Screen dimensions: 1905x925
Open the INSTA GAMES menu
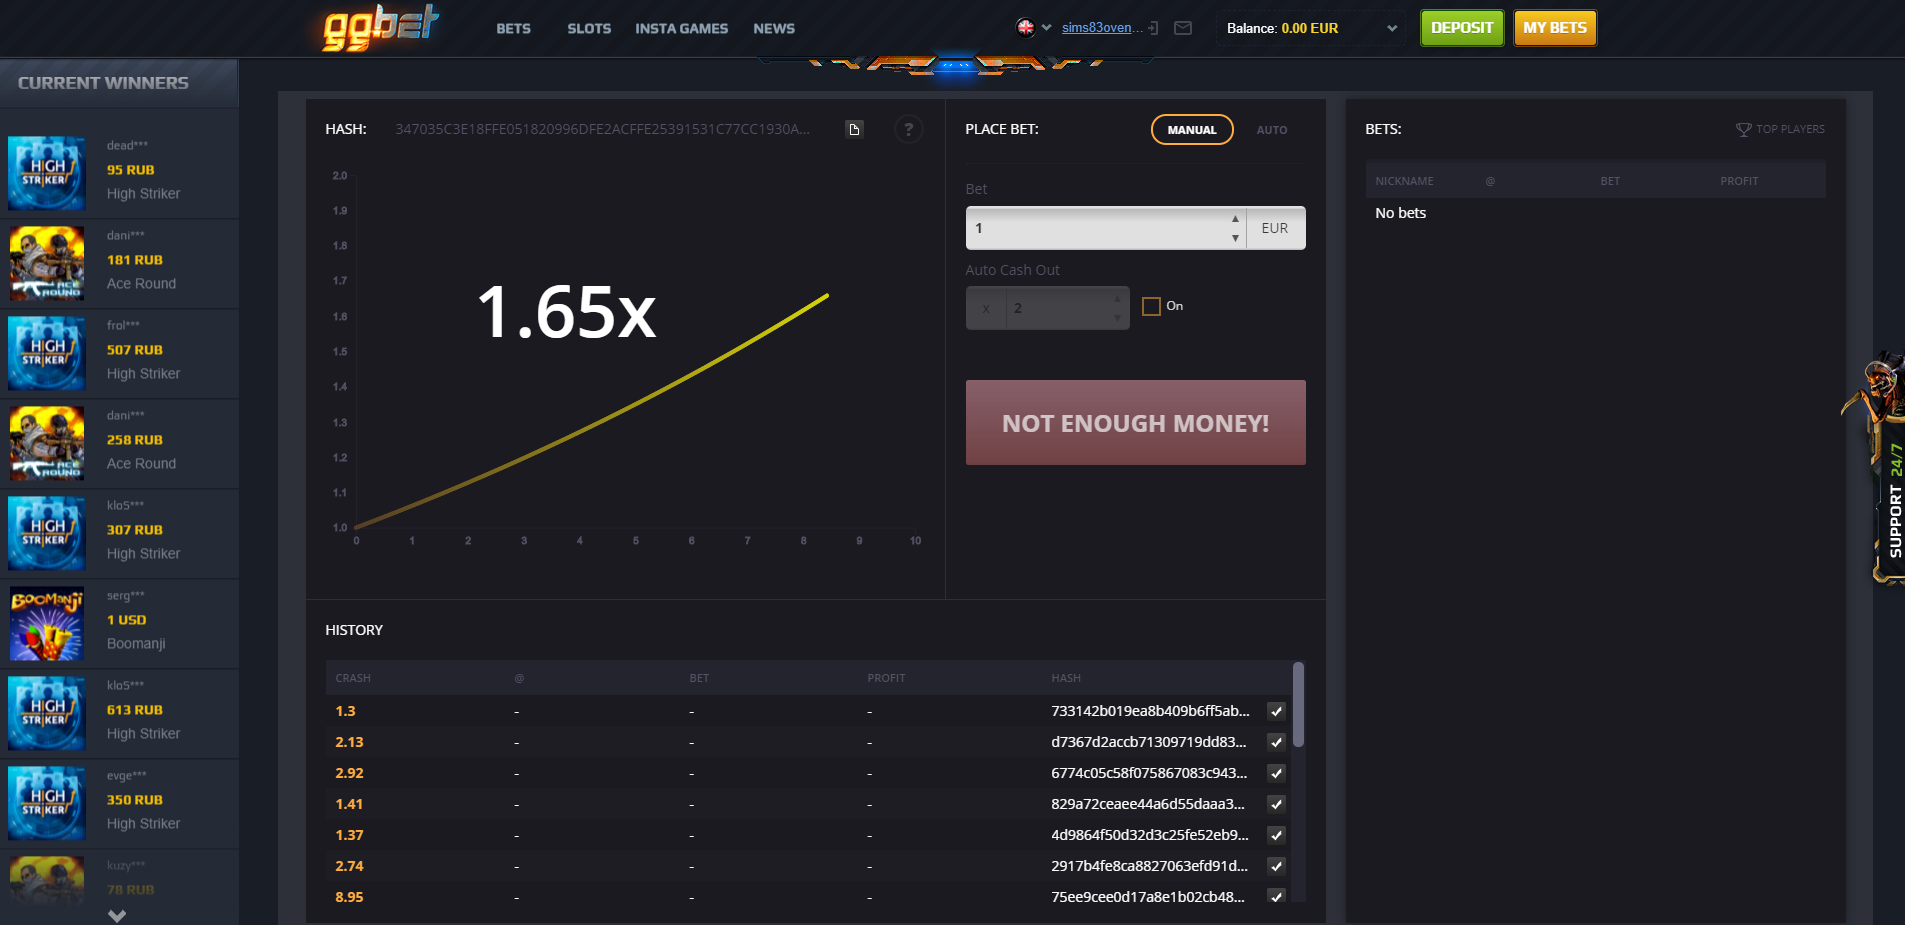coord(681,29)
